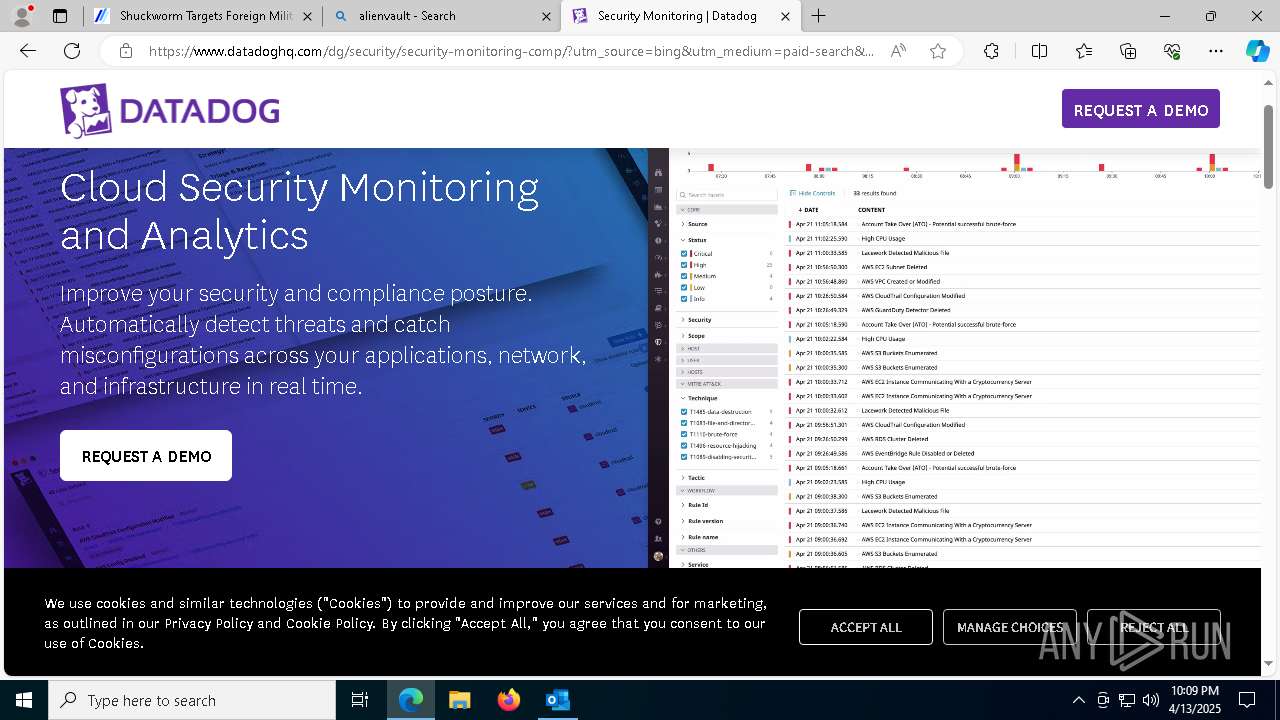1280x720 pixels.
Task: Click the Windows taskbar search box
Action: click(x=192, y=700)
